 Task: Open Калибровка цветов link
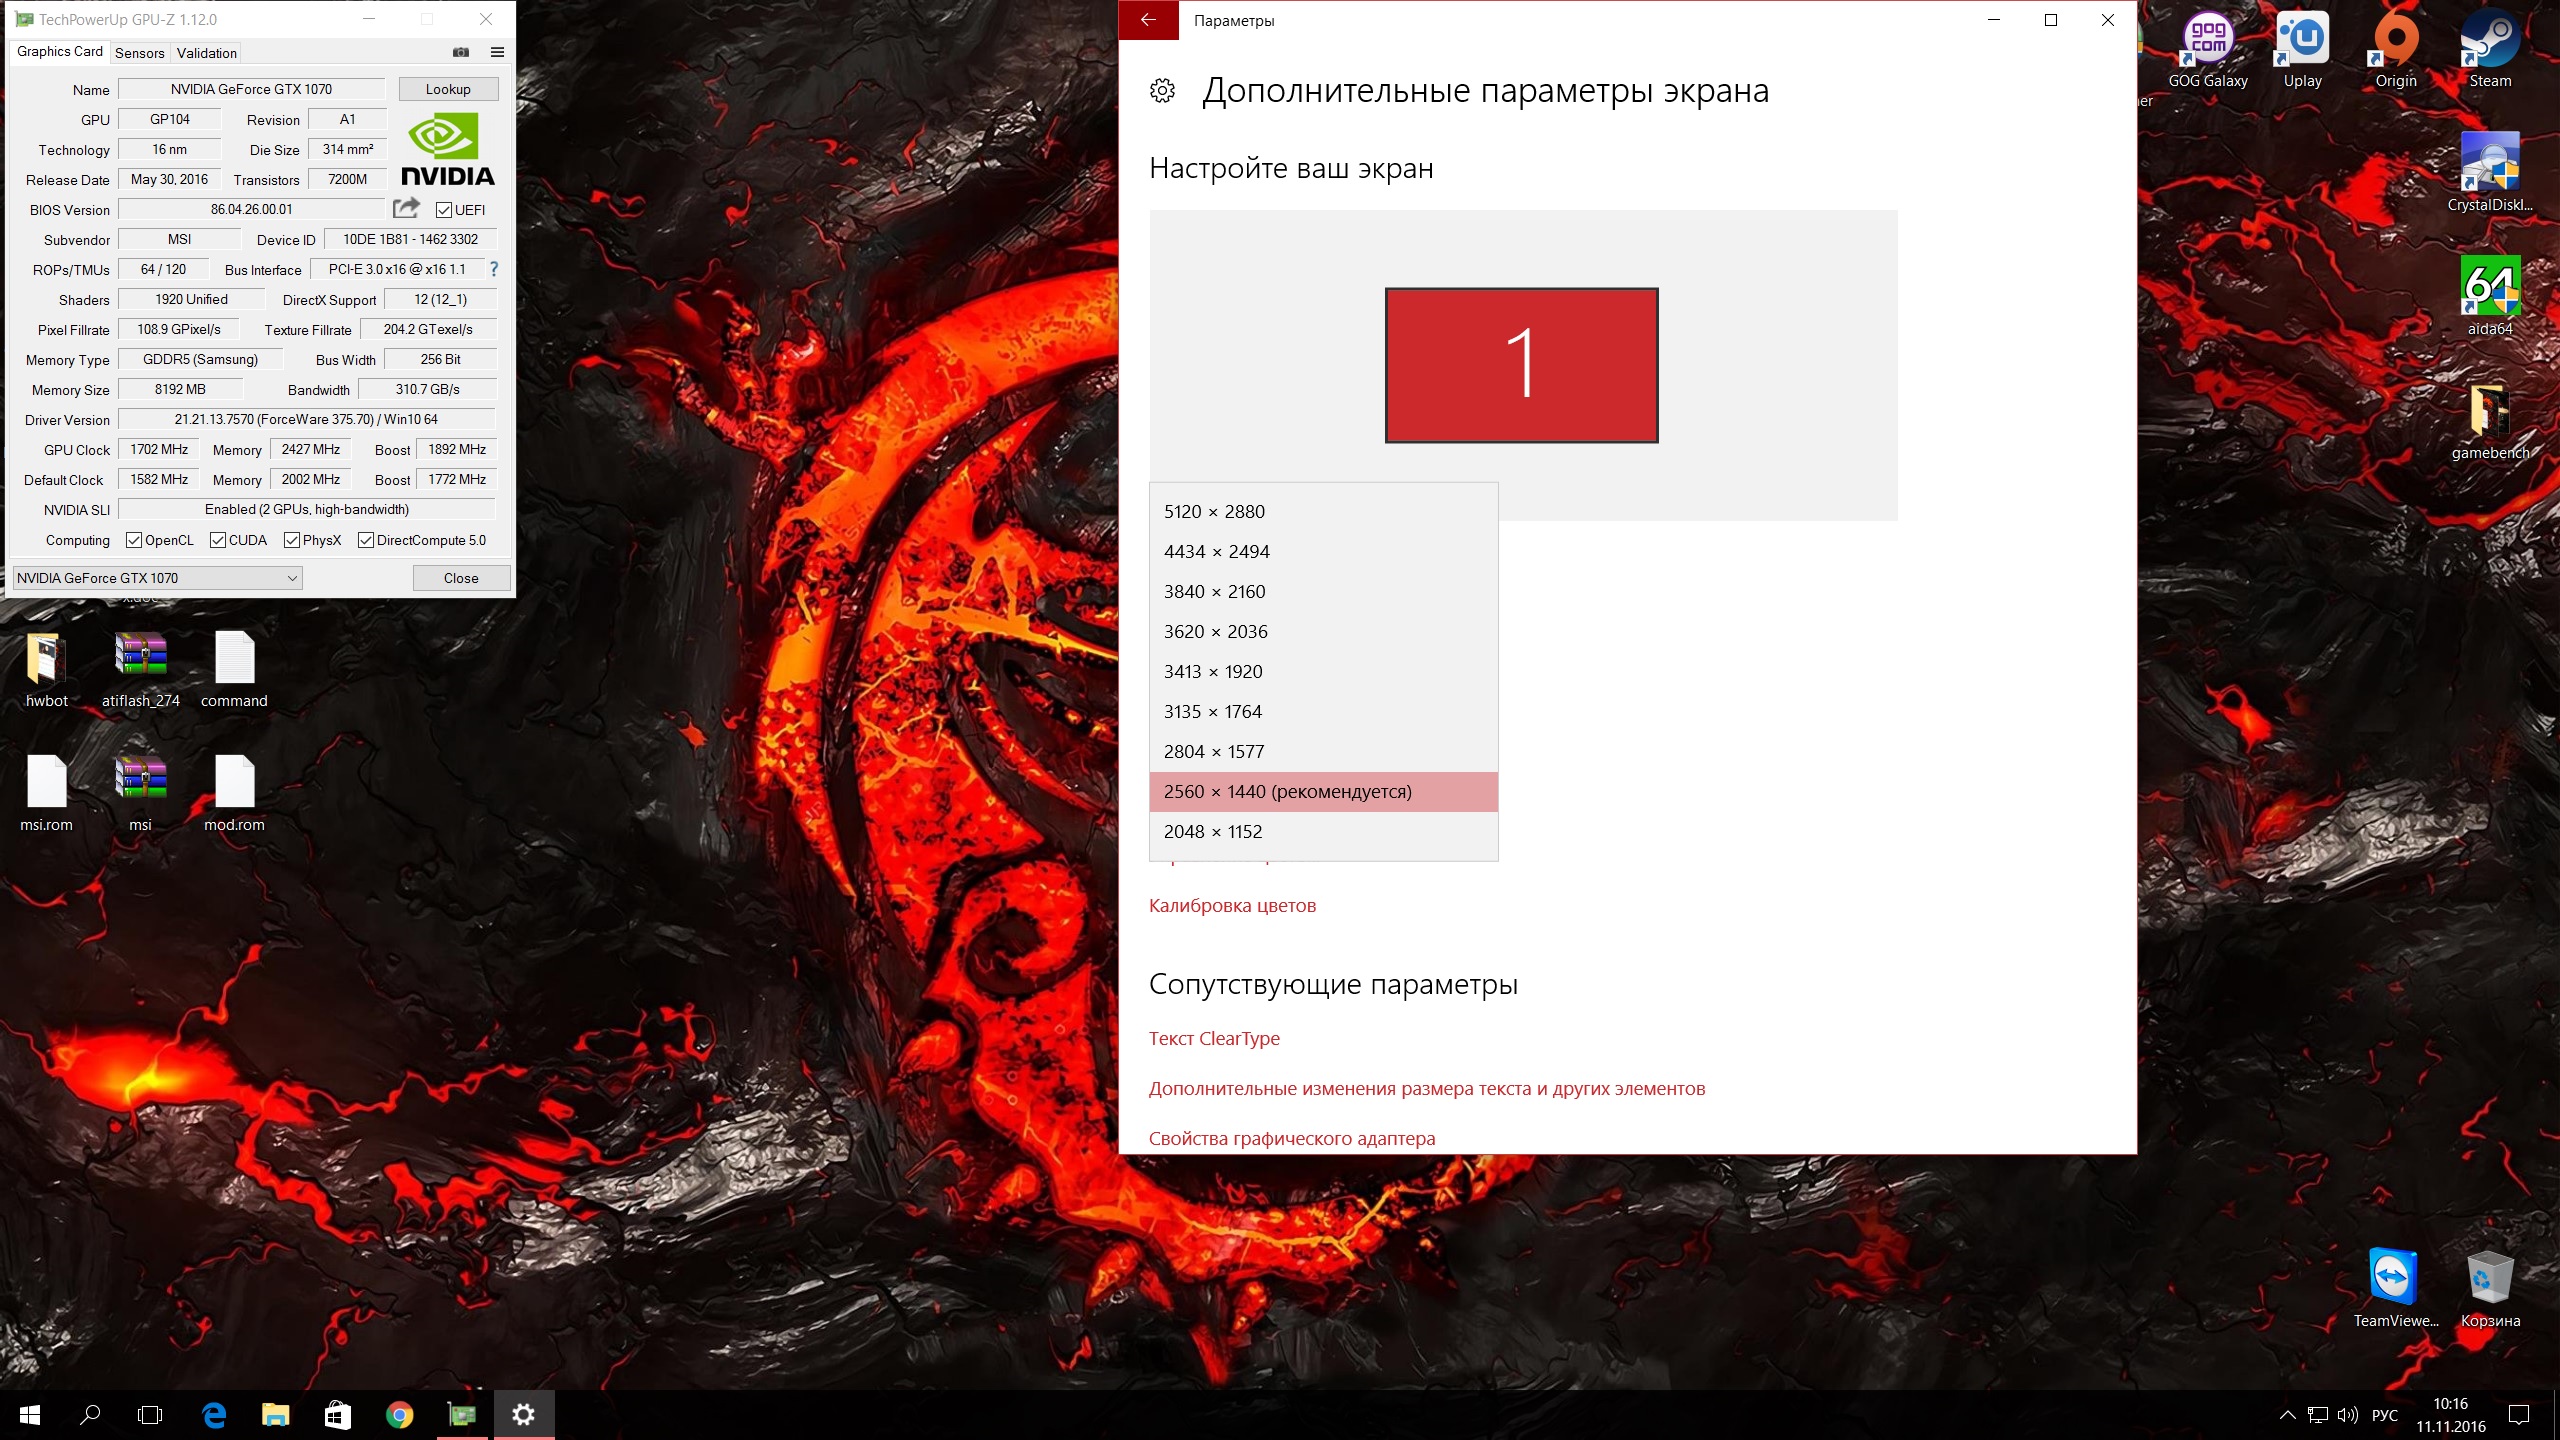[x=1232, y=906]
